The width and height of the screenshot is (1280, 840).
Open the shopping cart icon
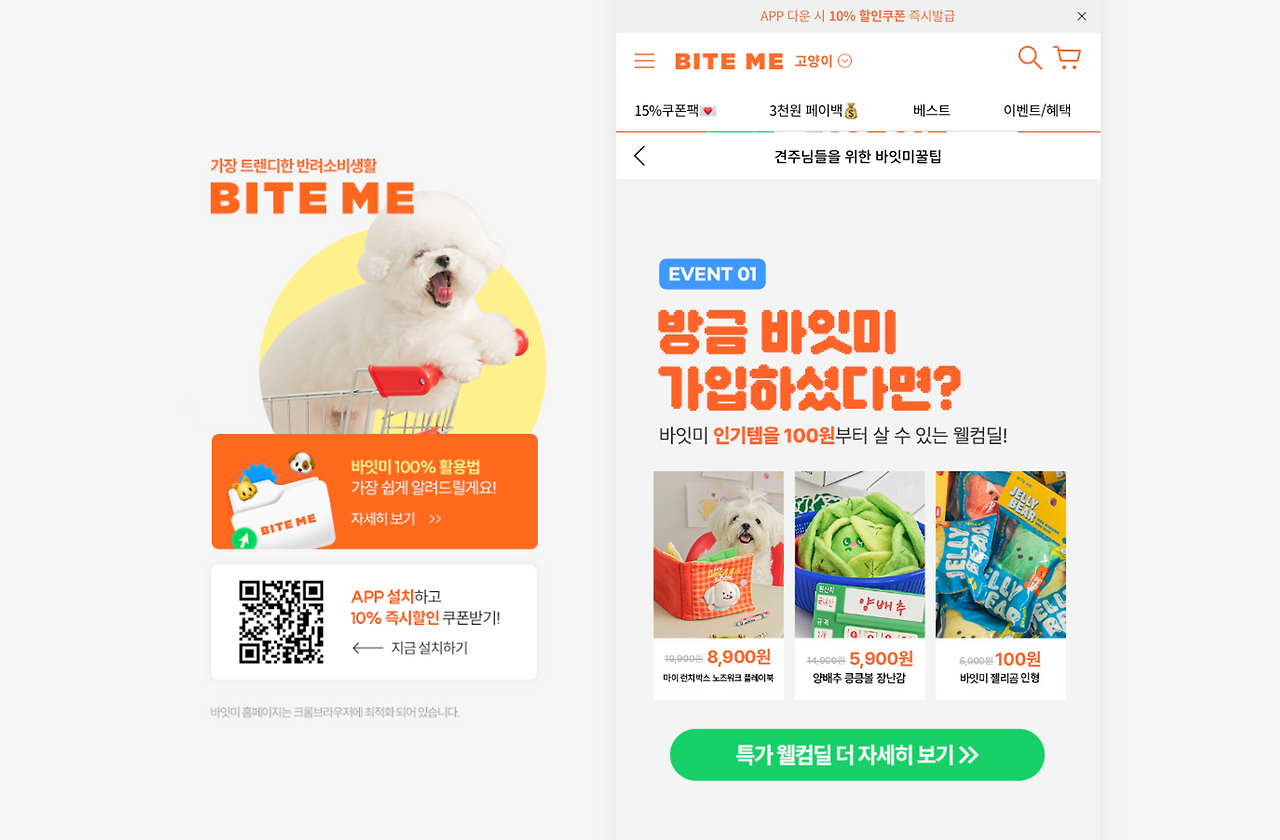[1067, 58]
